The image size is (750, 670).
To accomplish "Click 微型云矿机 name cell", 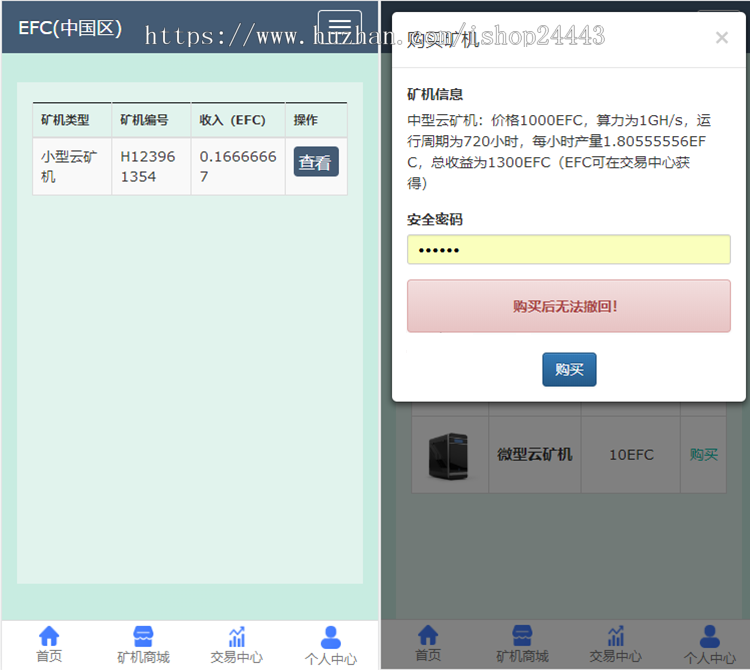I will [534, 454].
